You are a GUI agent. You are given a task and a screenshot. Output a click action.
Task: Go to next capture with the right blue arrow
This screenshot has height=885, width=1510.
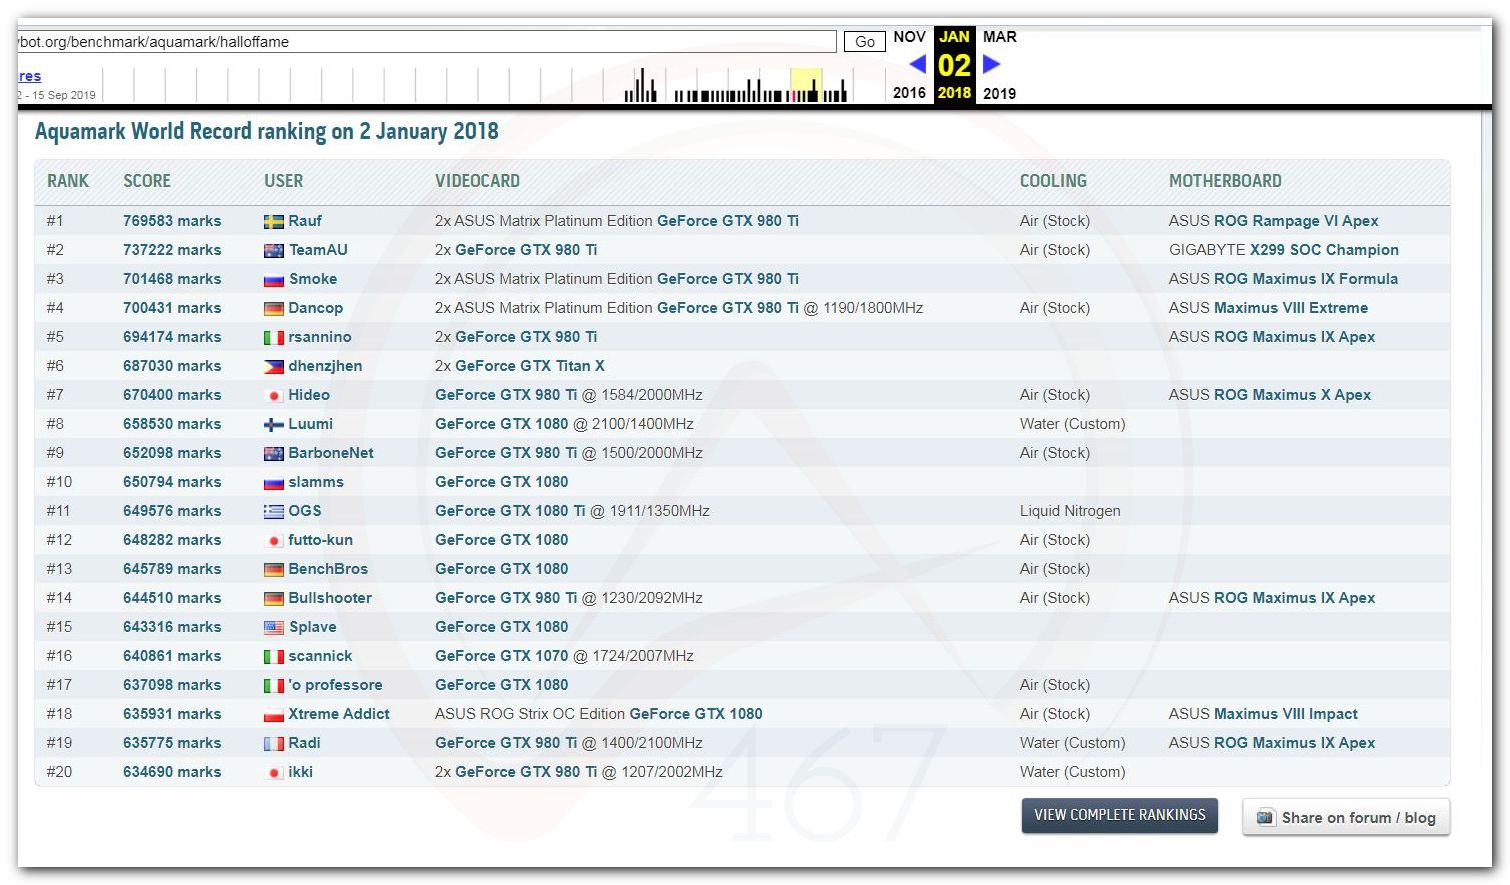tap(991, 64)
